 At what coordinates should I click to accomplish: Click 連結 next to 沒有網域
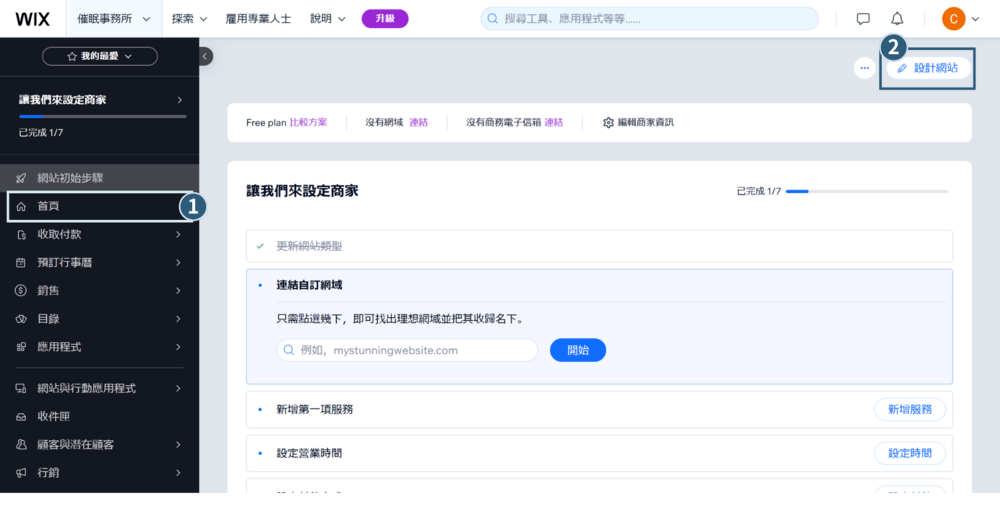tap(418, 122)
